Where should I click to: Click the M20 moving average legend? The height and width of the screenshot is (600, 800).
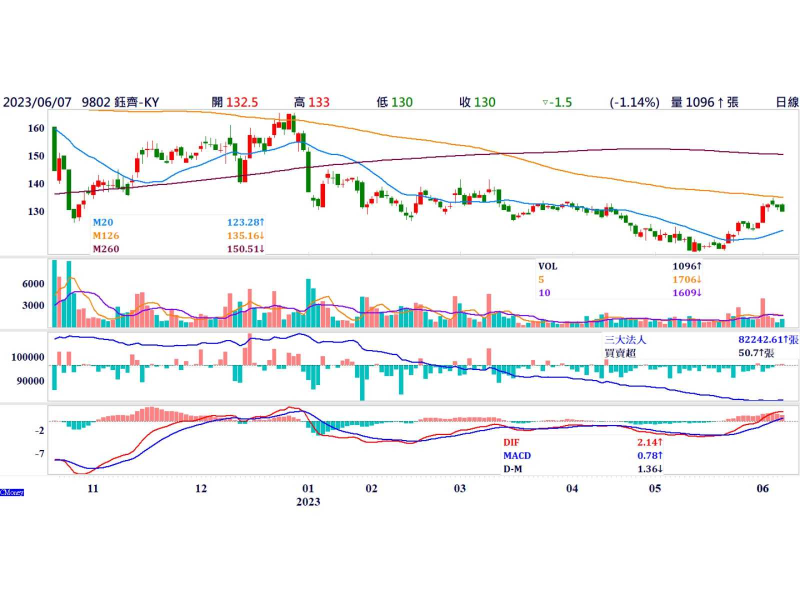(x=103, y=222)
